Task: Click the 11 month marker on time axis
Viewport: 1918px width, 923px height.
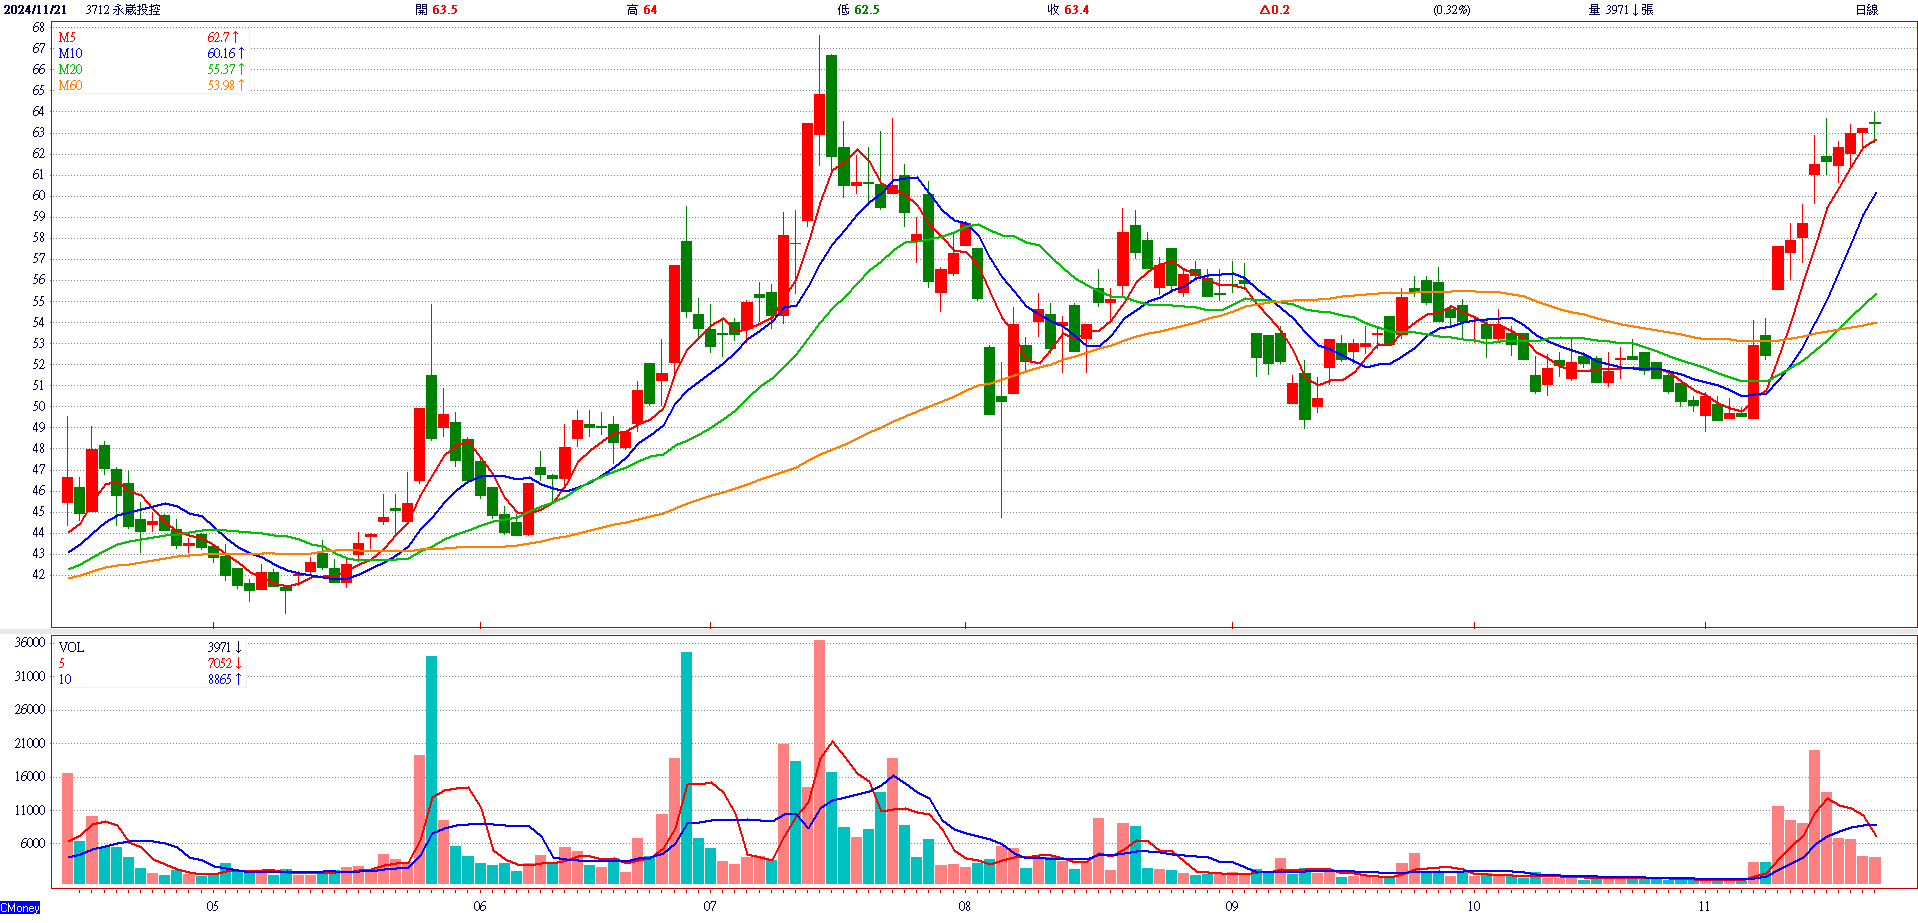Action: pos(1704,906)
